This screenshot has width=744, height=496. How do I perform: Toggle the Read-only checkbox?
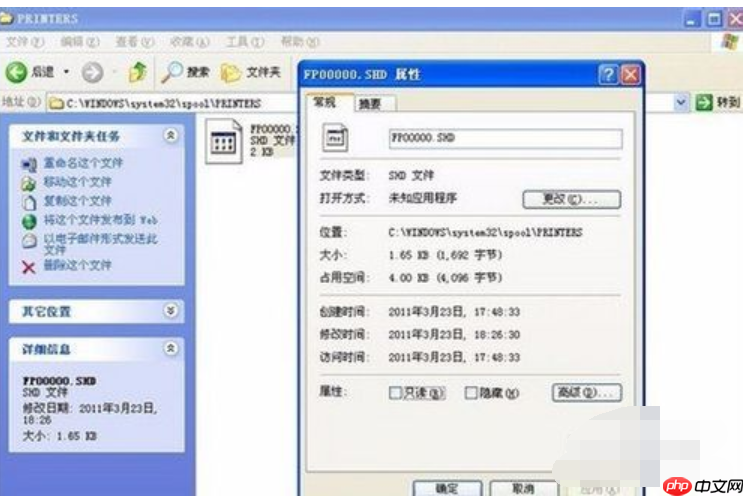click(395, 393)
